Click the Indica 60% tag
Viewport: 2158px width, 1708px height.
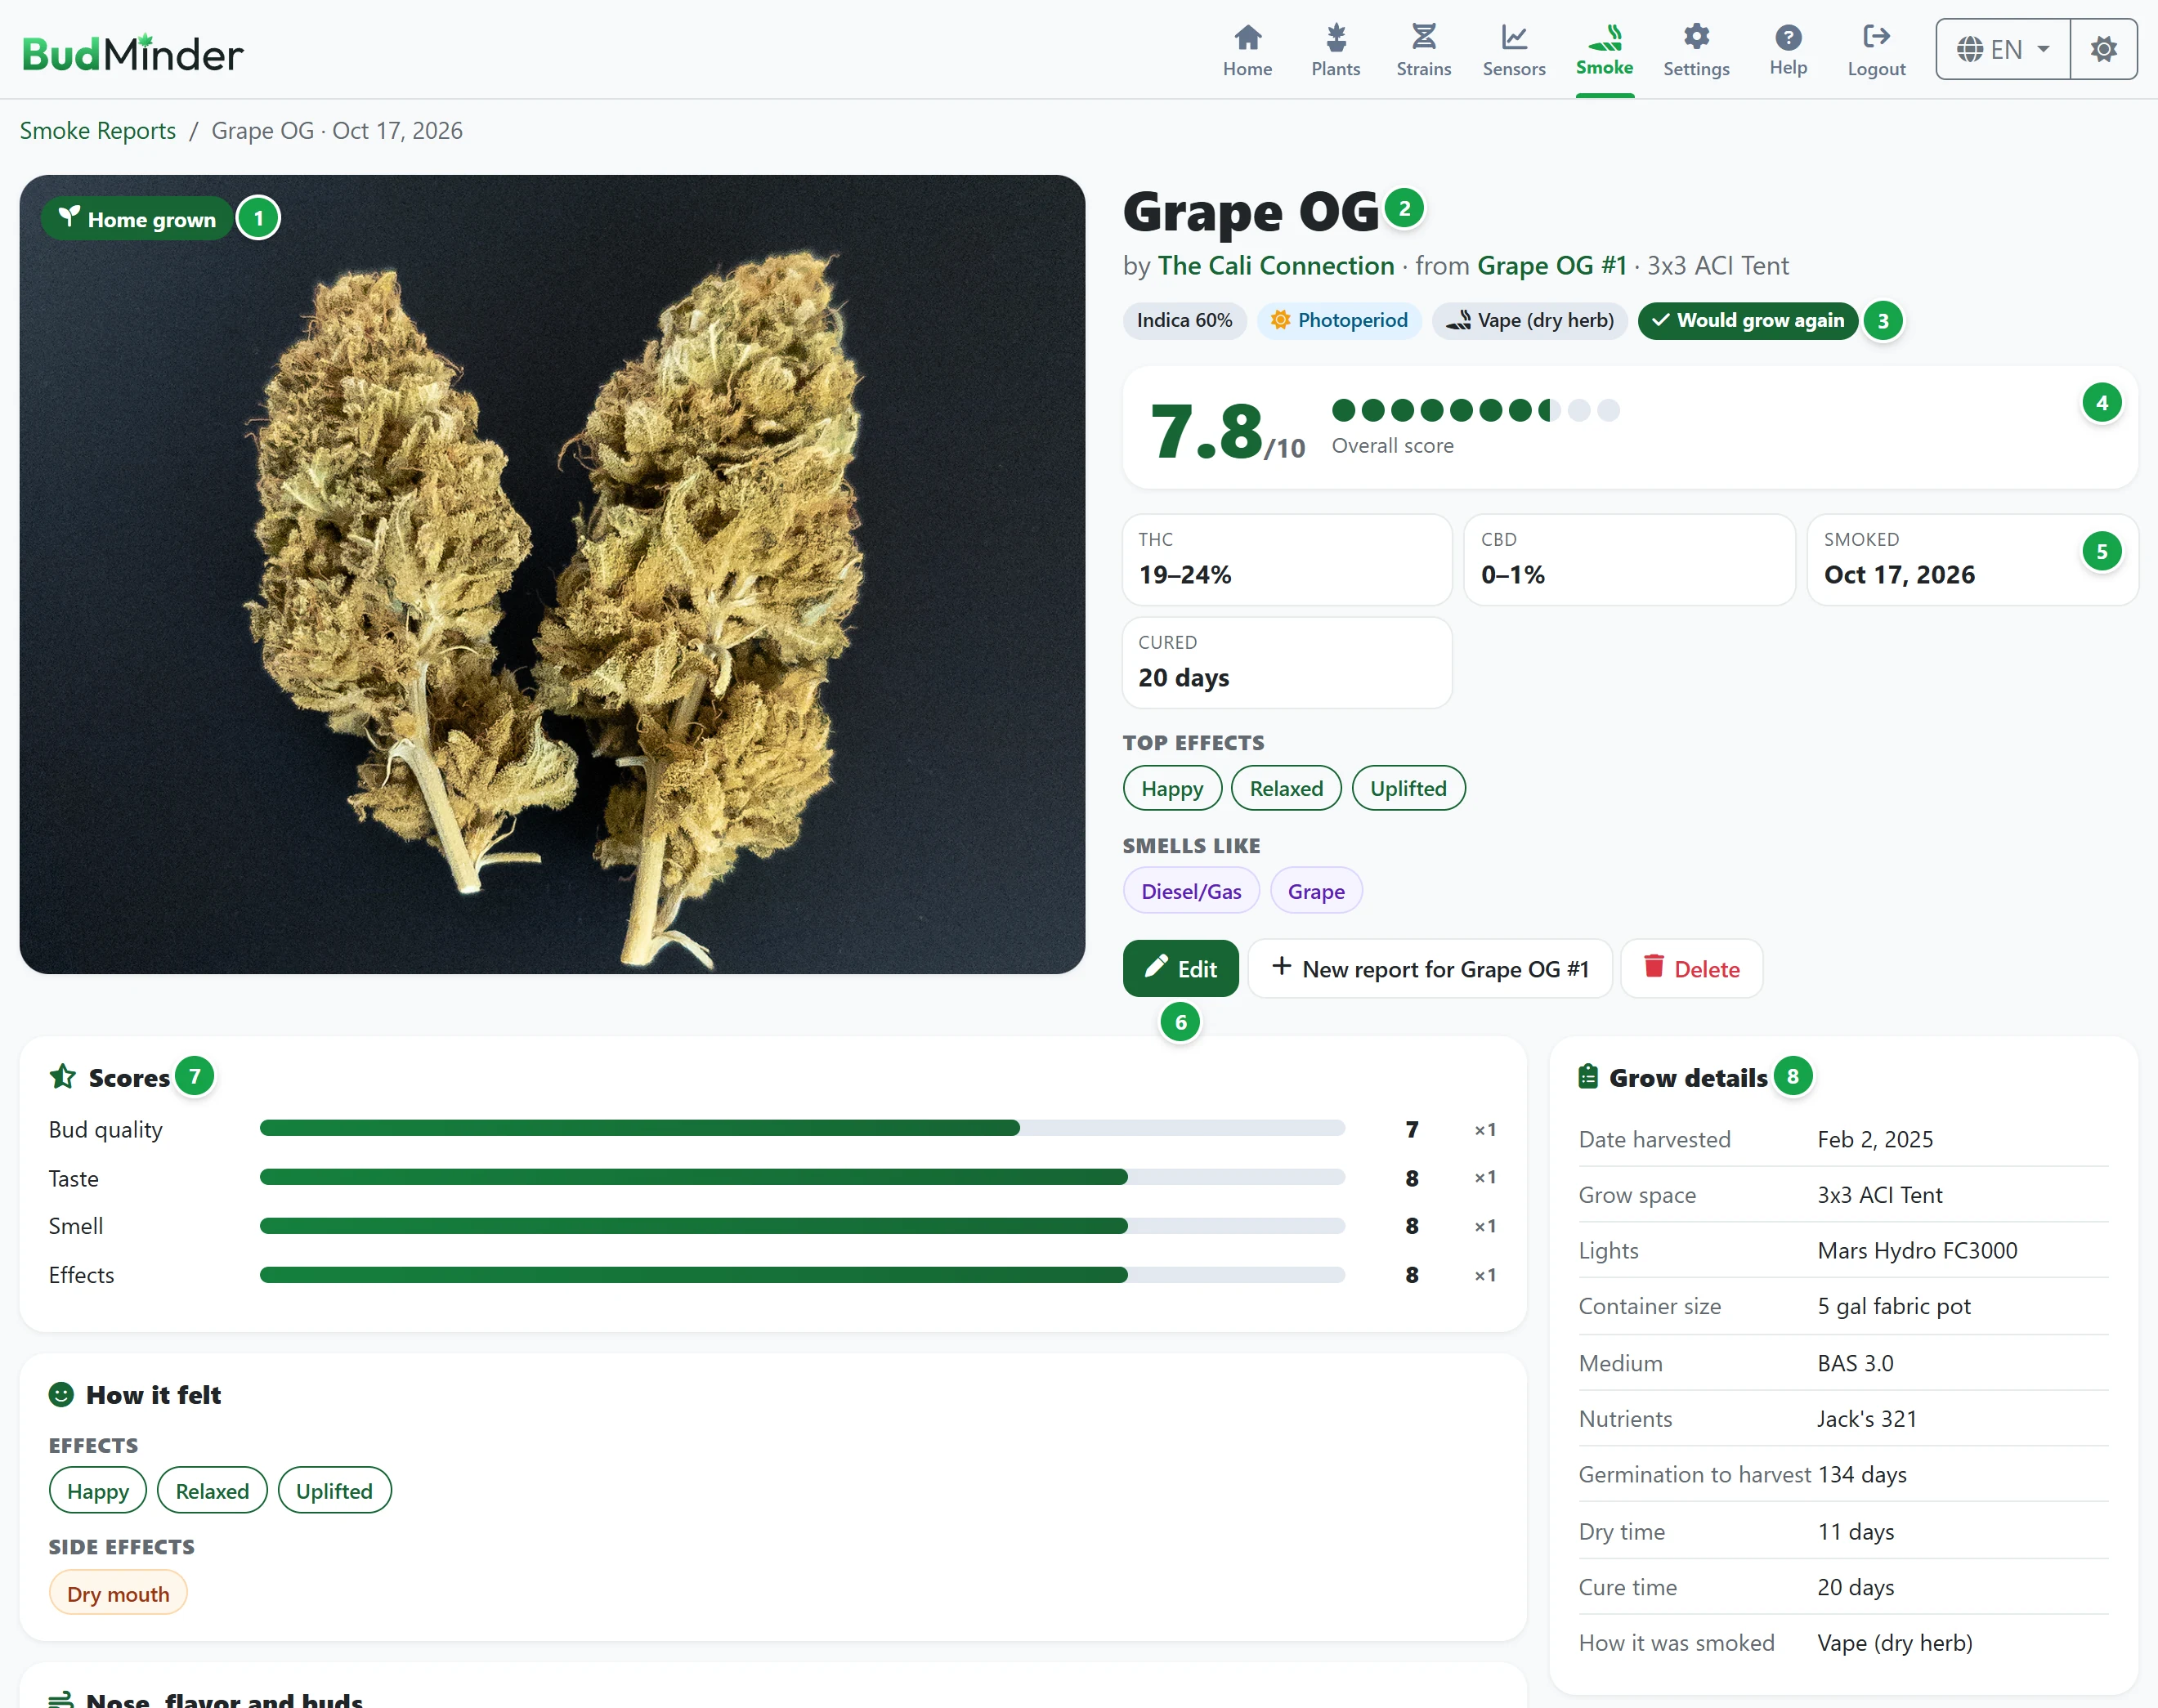1184,321
